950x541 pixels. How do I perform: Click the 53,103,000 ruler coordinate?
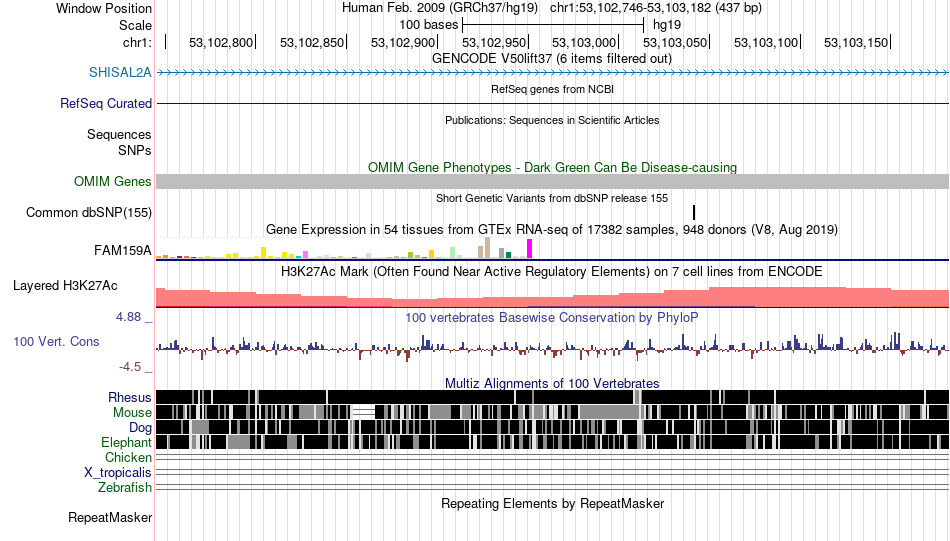pos(584,42)
